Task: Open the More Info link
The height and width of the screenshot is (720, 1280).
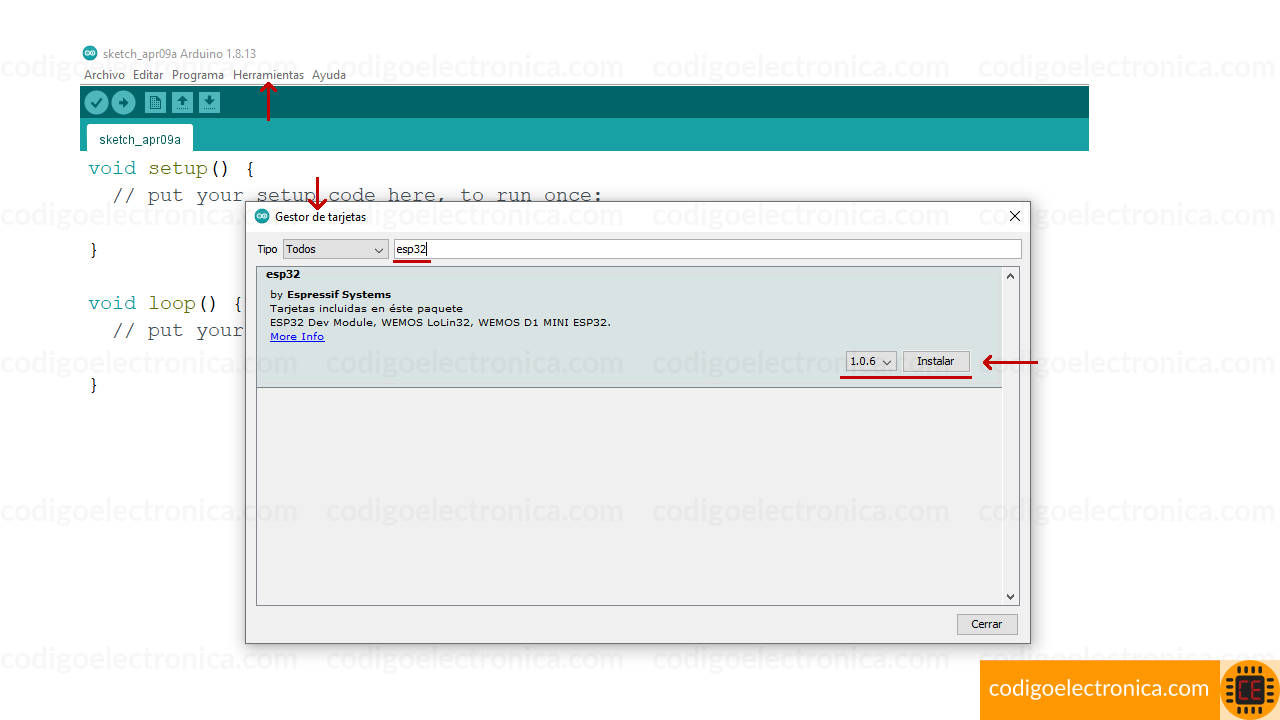Action: 297,336
